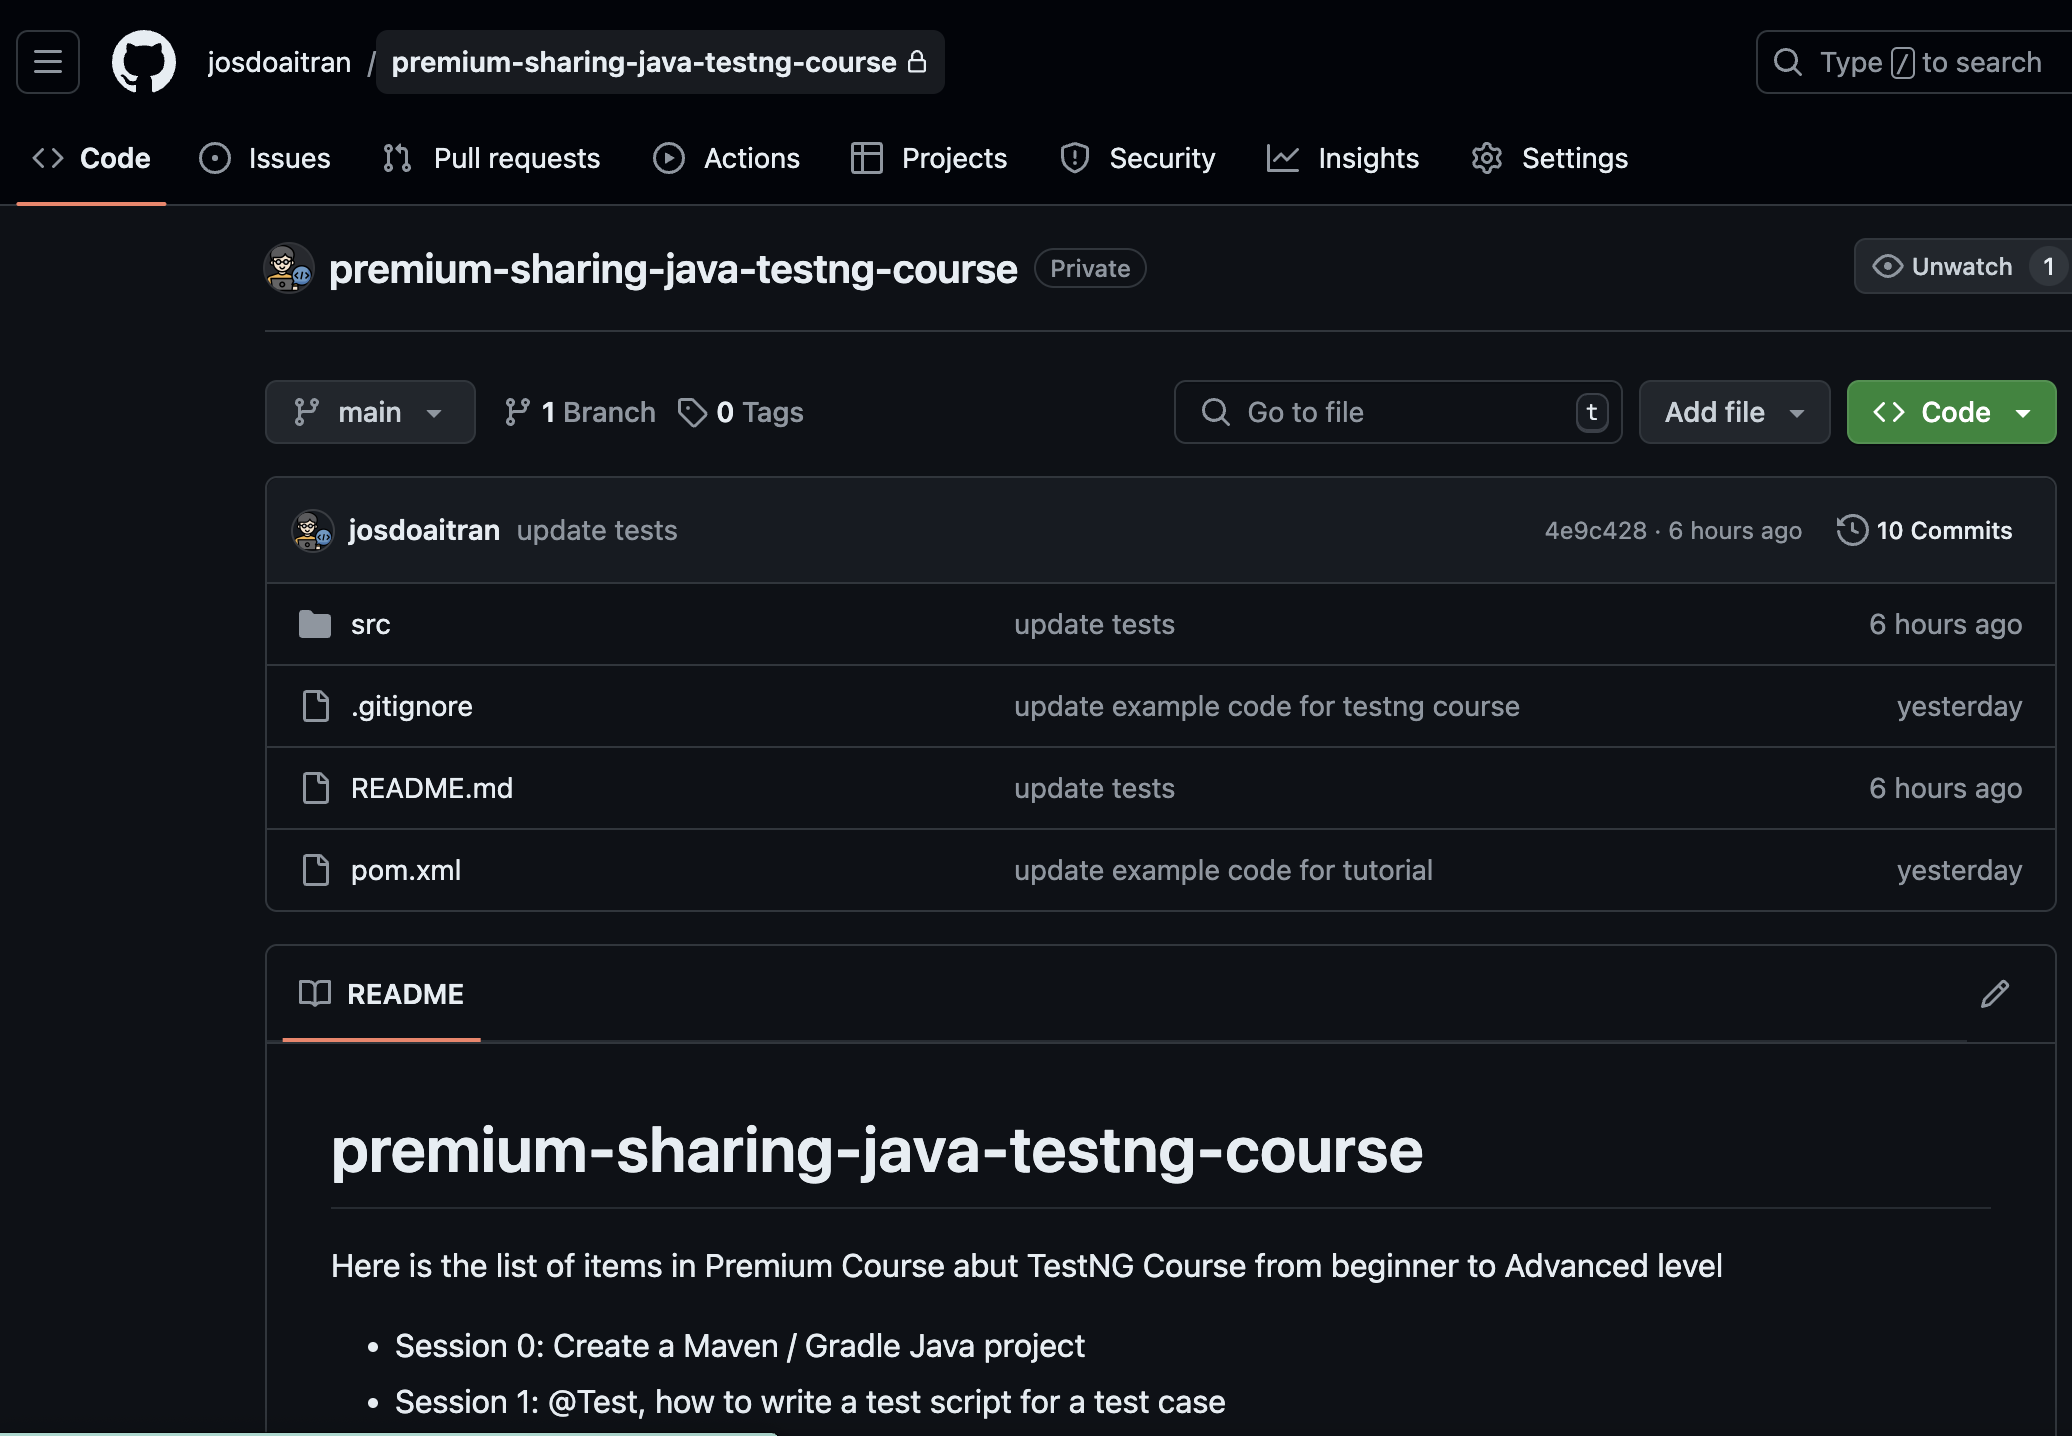
Task: Click the src folder icon
Action: [315, 624]
